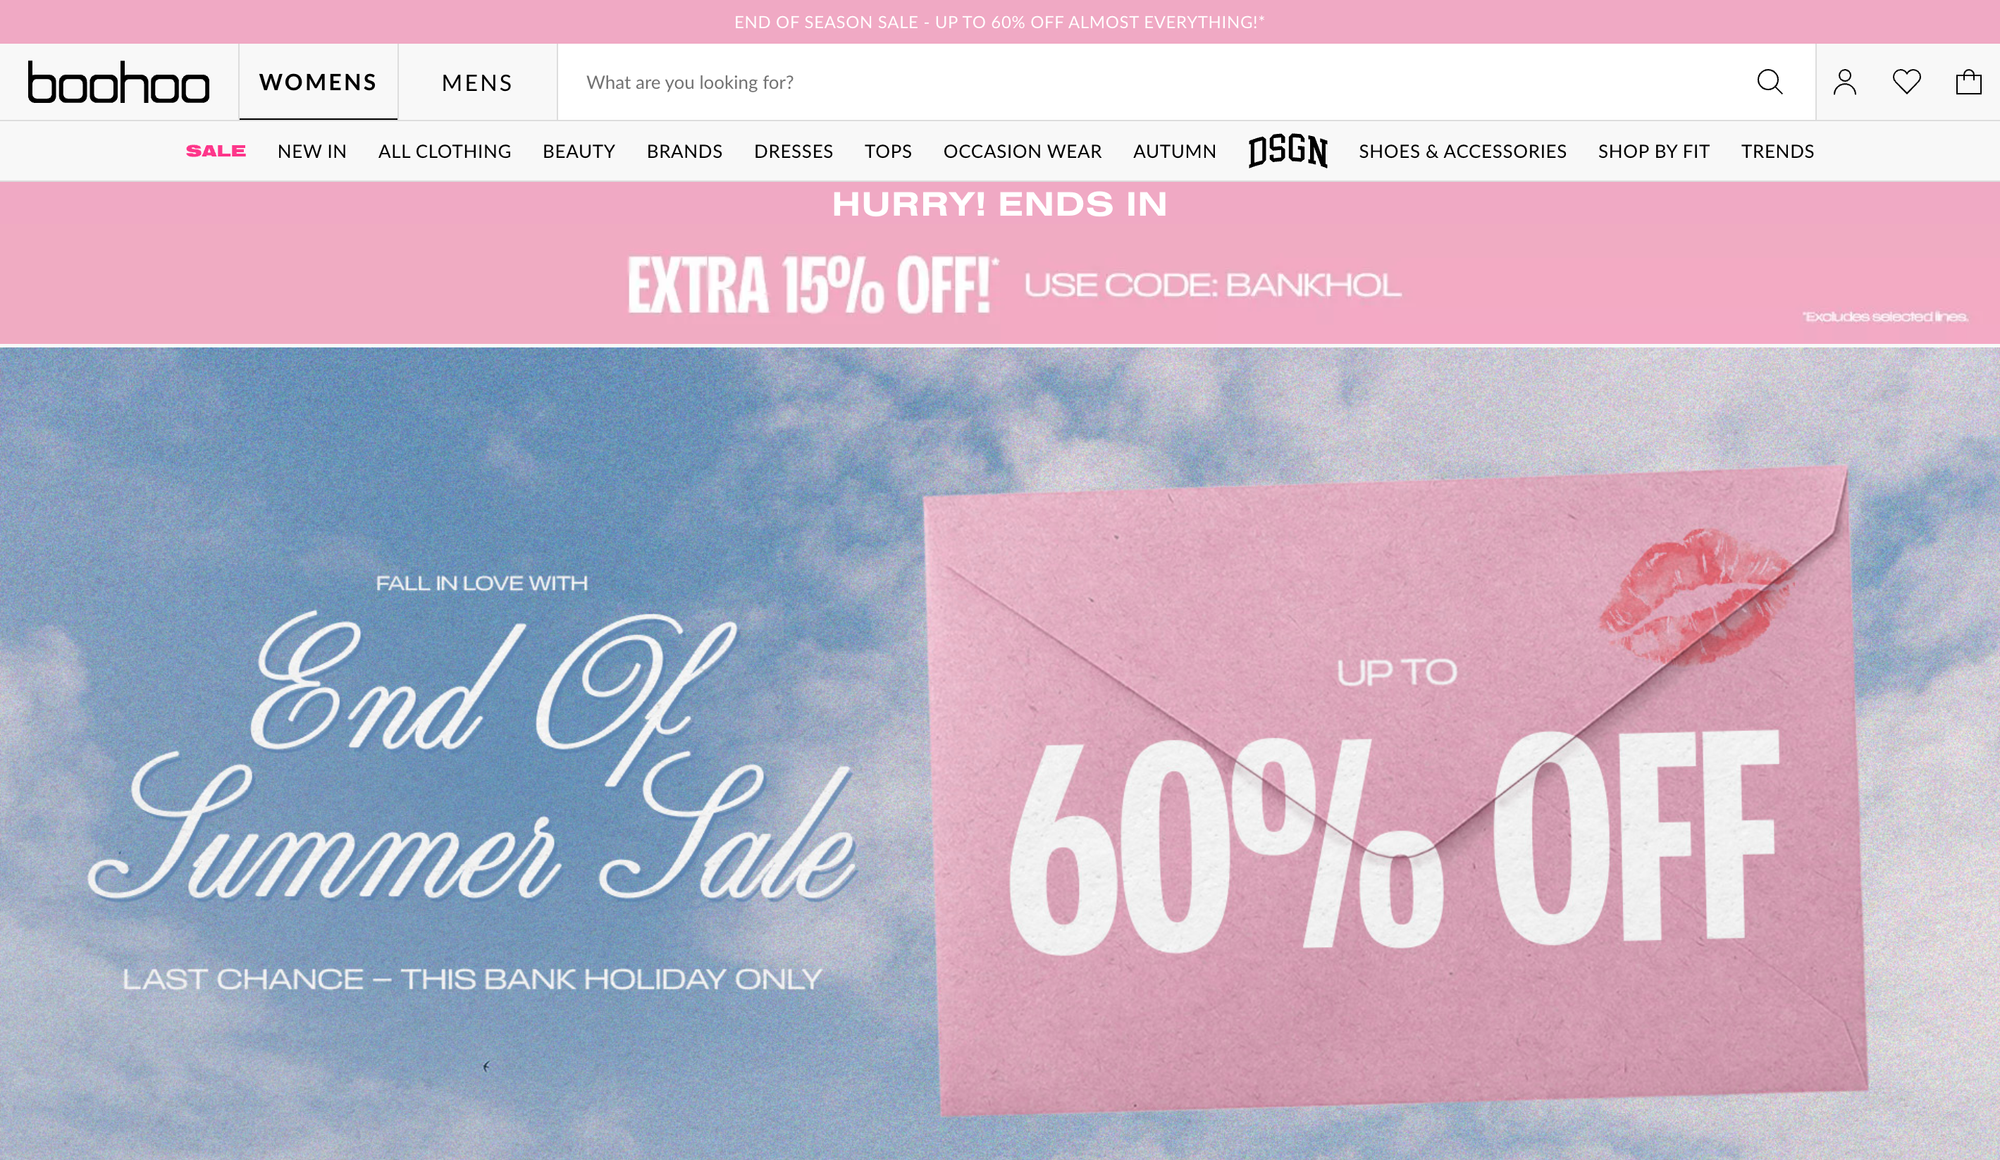Expand the SHOES & ACCESSORIES menu

(1463, 151)
